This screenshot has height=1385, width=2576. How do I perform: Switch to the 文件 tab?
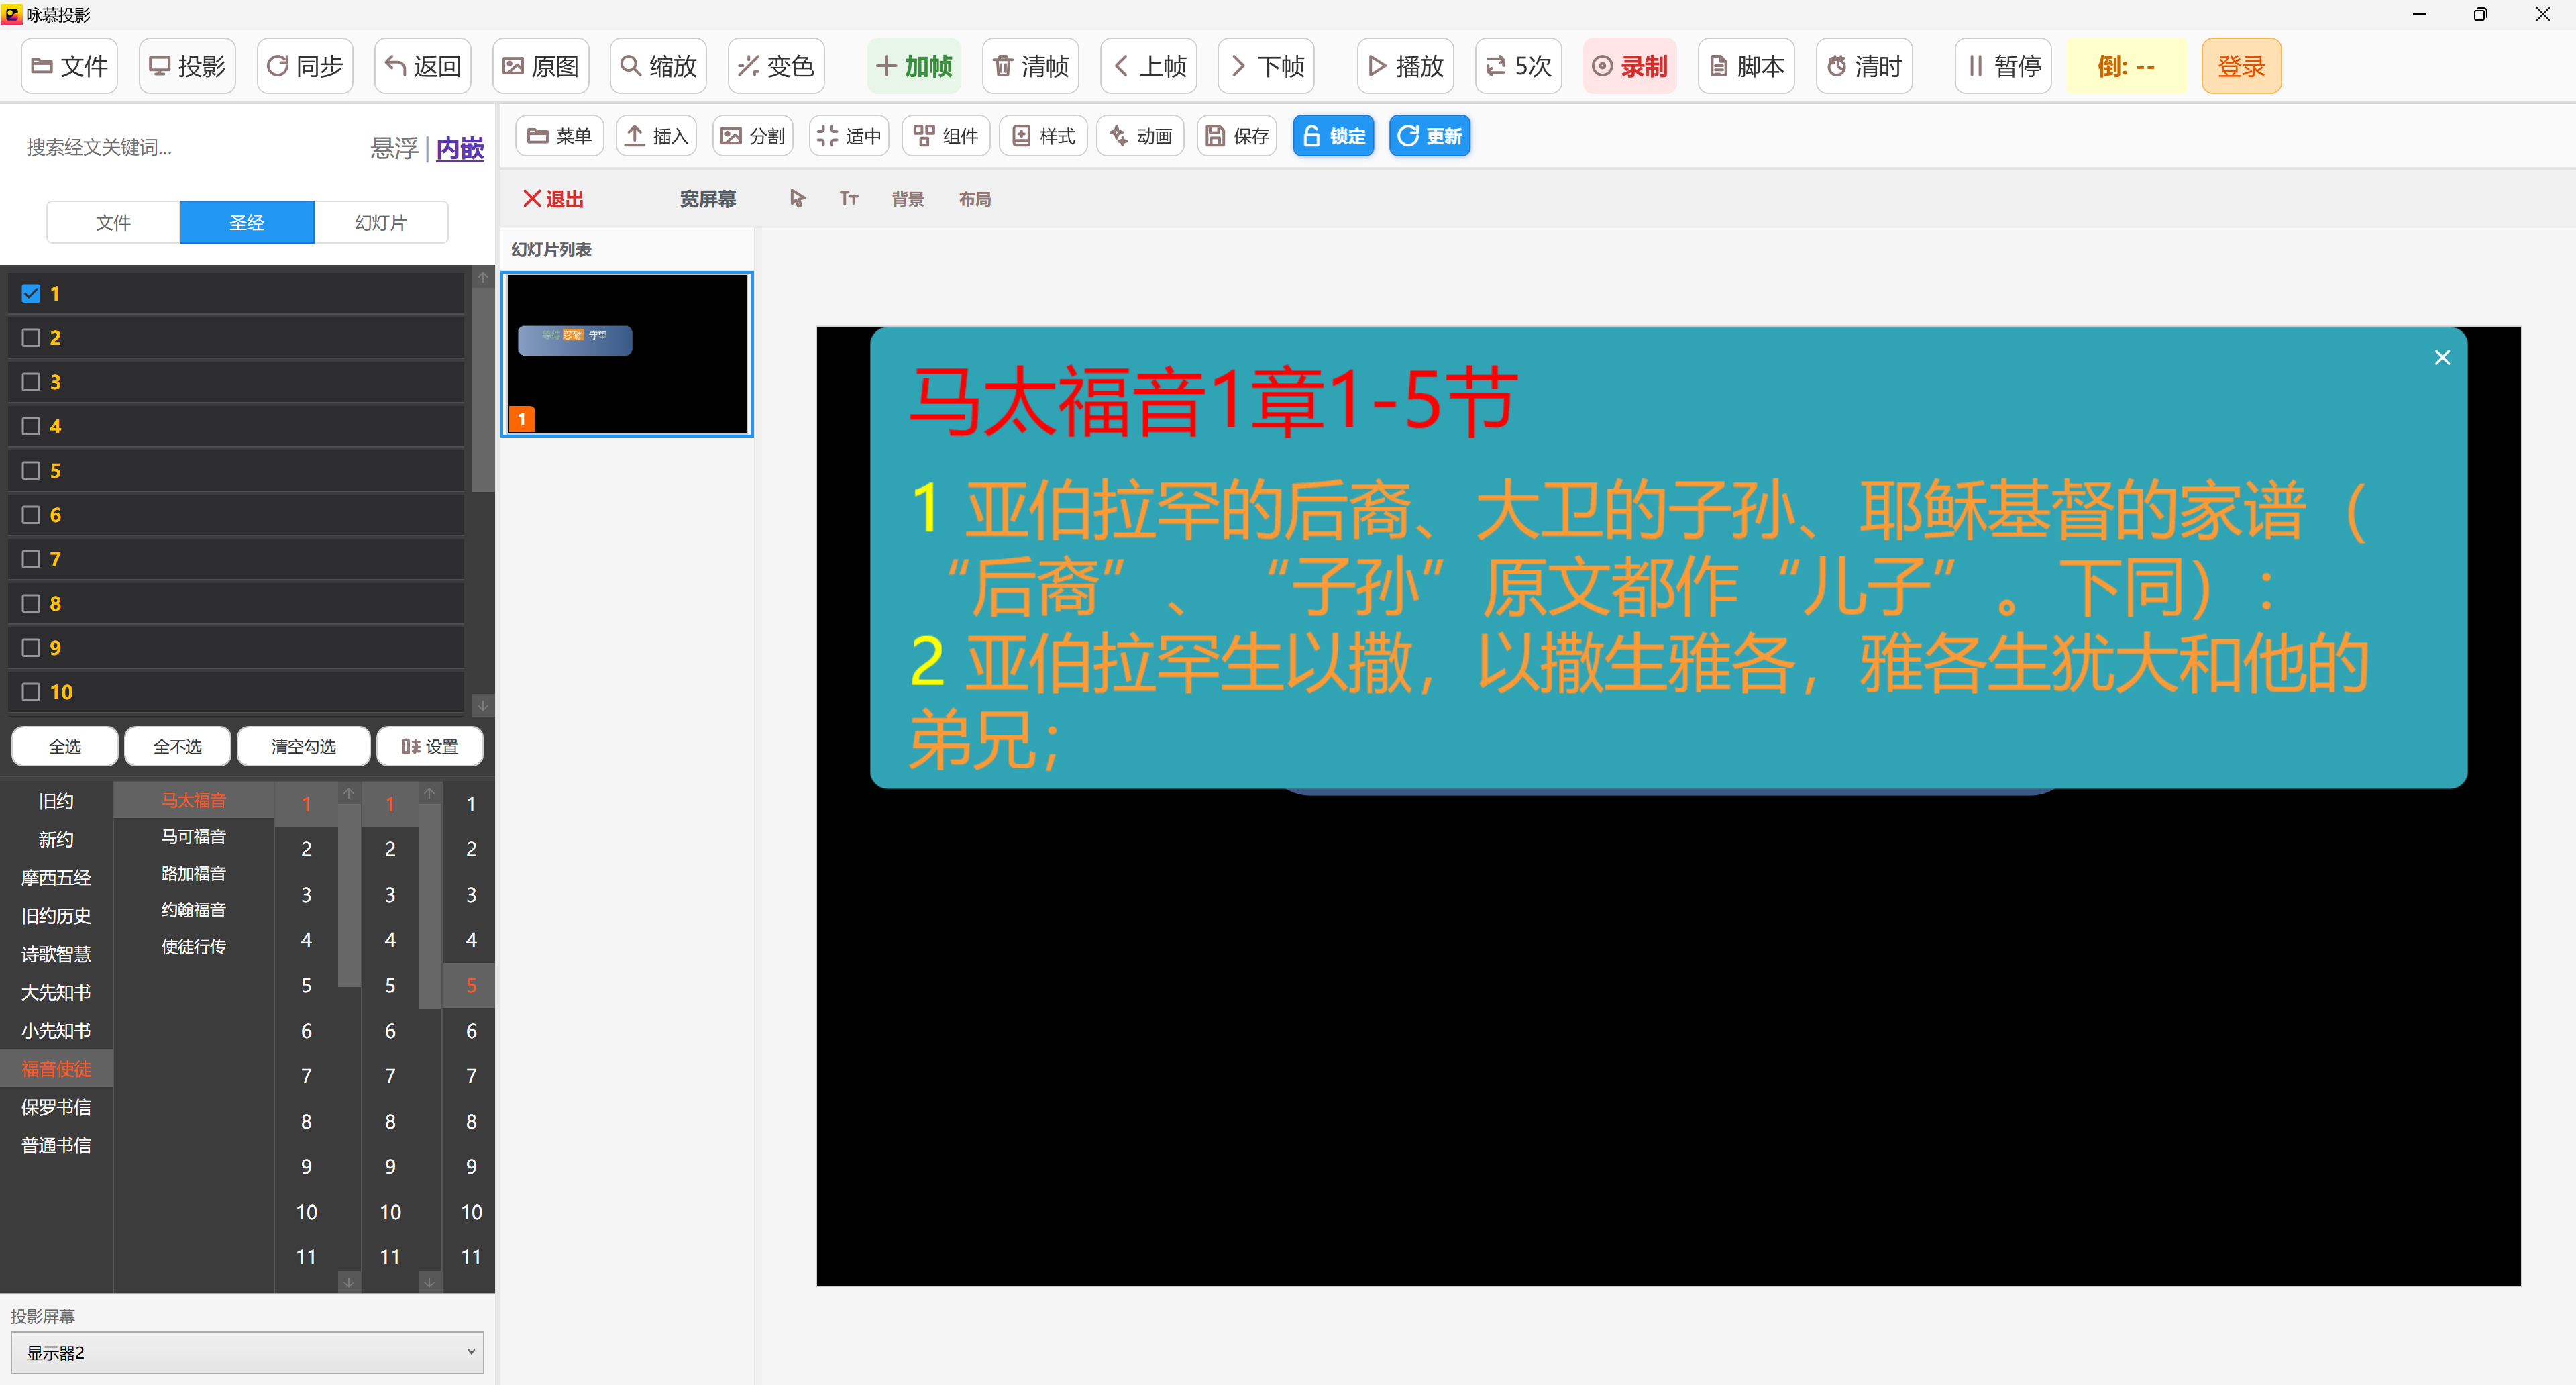(x=112, y=222)
